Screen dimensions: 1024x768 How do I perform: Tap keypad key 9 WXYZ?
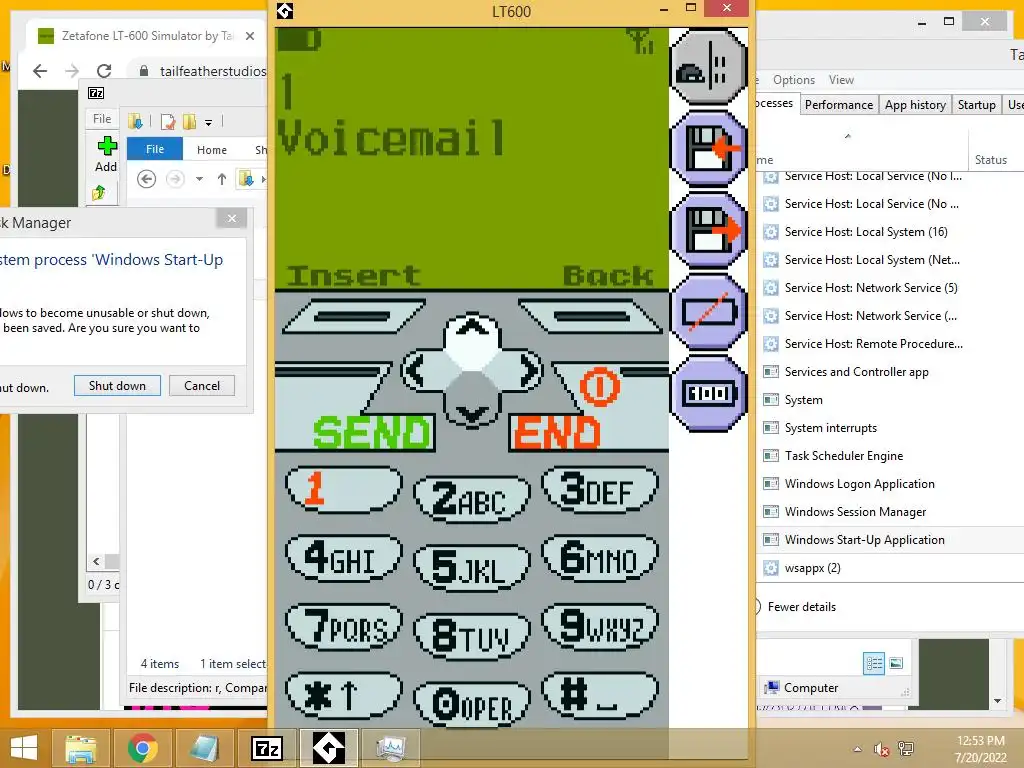coord(600,627)
